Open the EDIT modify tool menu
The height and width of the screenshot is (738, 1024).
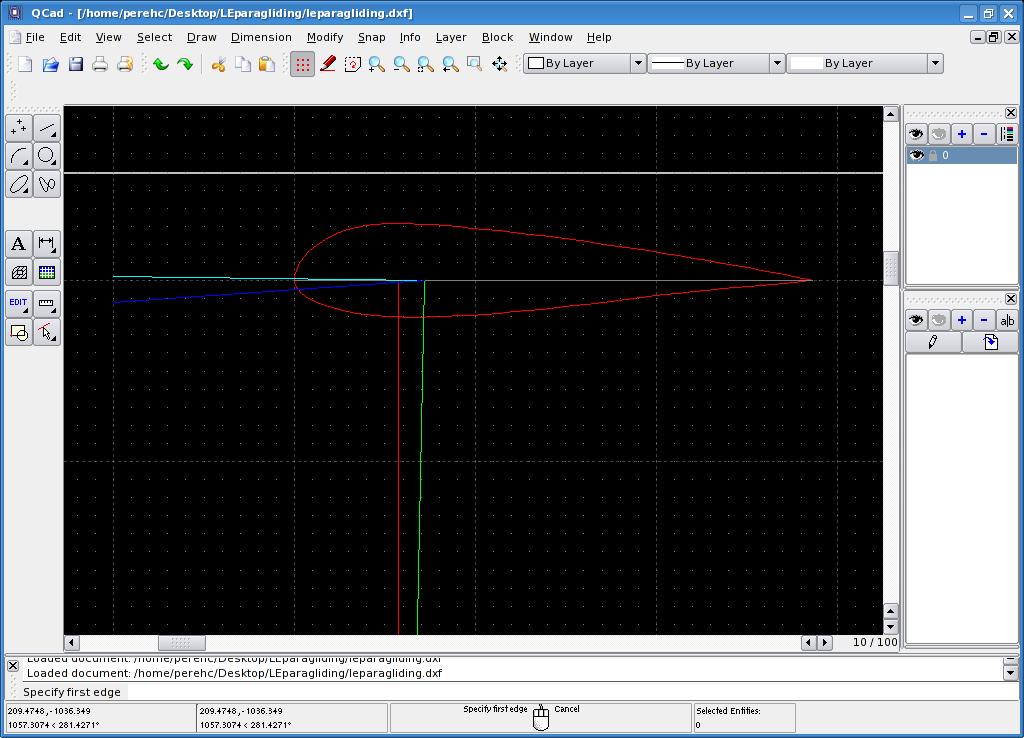pyautogui.click(x=19, y=304)
